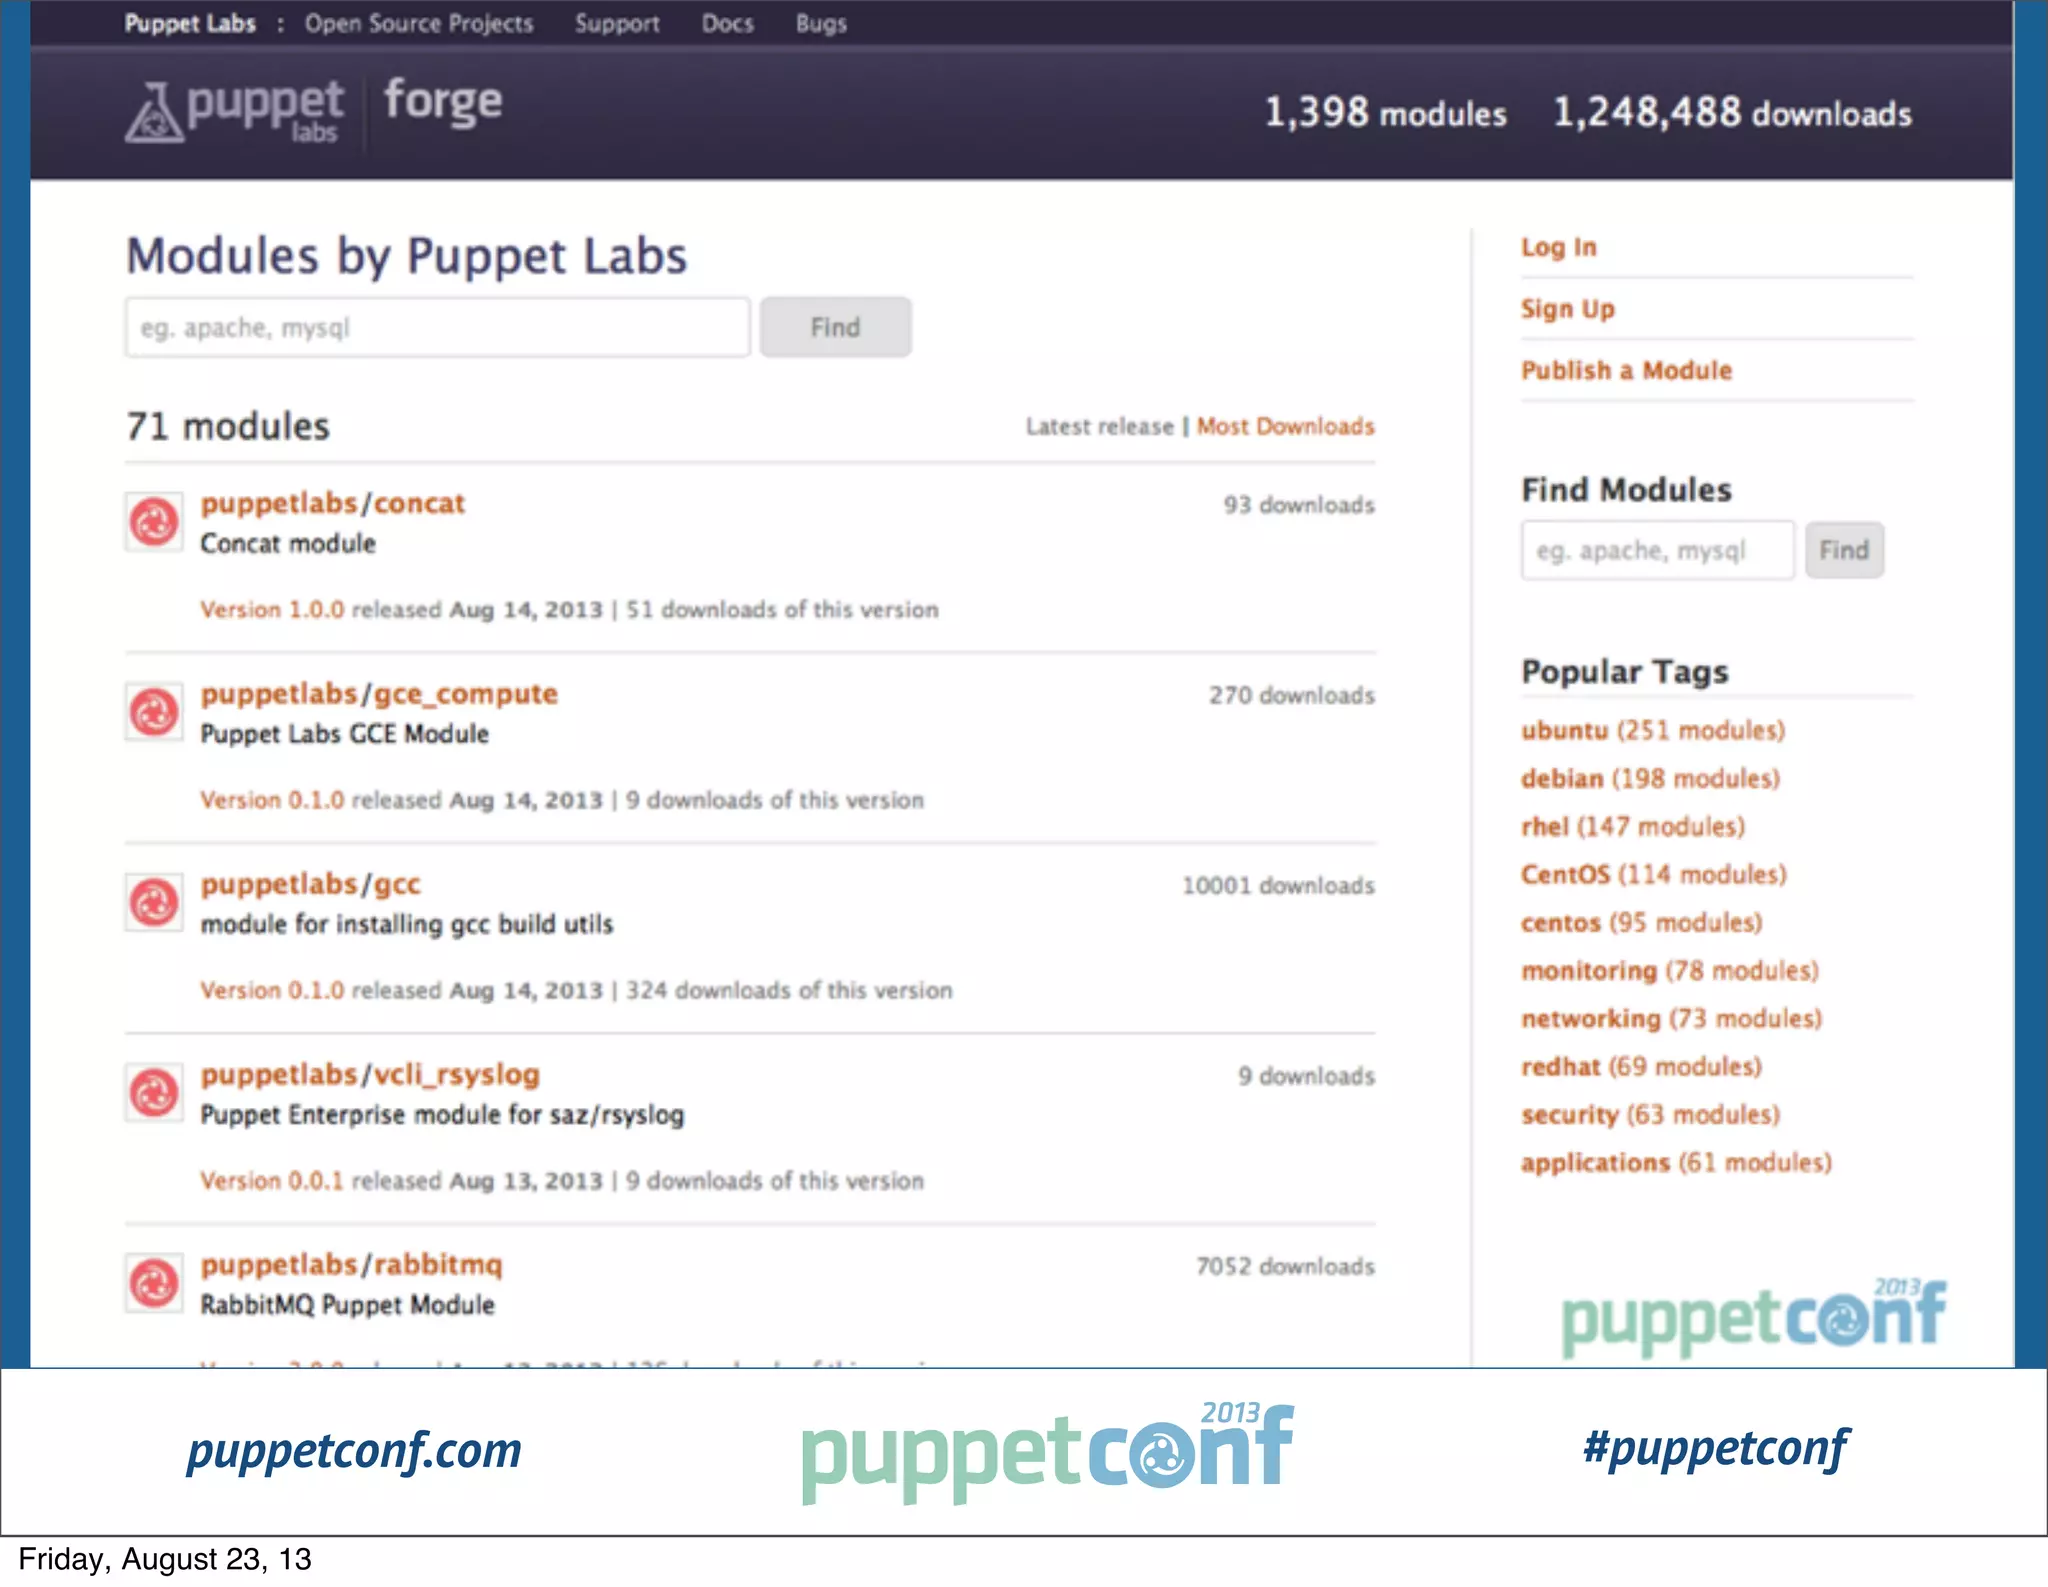Click the sidebar Find Modules search field
Image resolution: width=2048 pixels, height=1587 pixels.
tap(1658, 550)
